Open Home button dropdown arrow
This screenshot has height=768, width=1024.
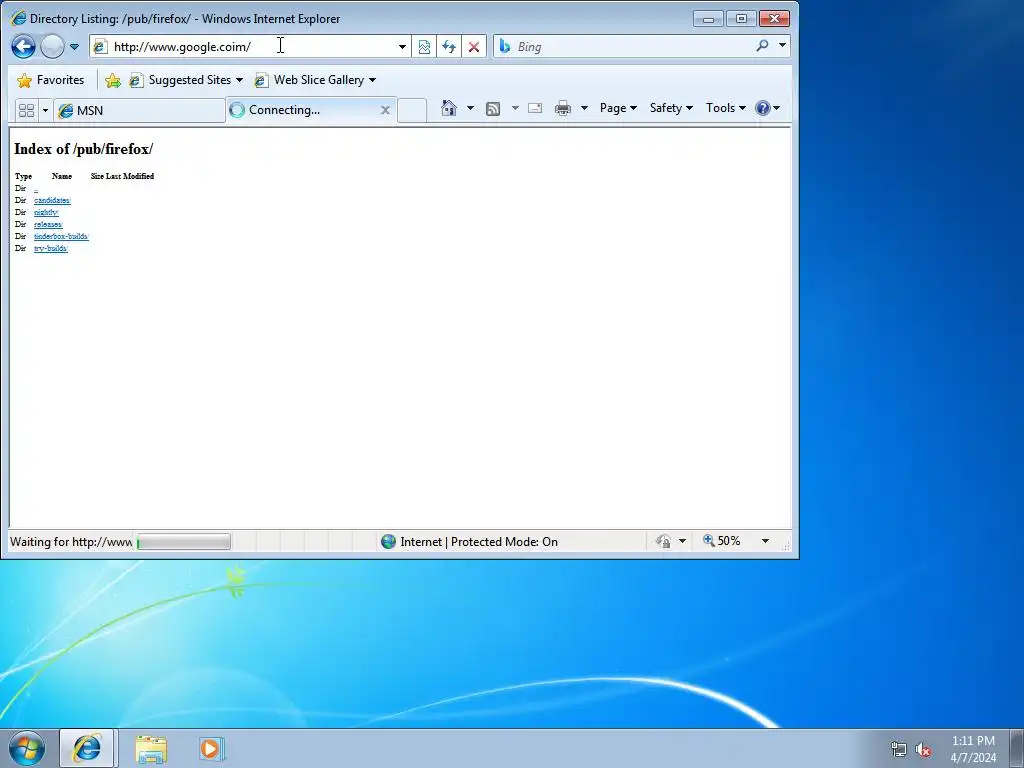(x=470, y=108)
